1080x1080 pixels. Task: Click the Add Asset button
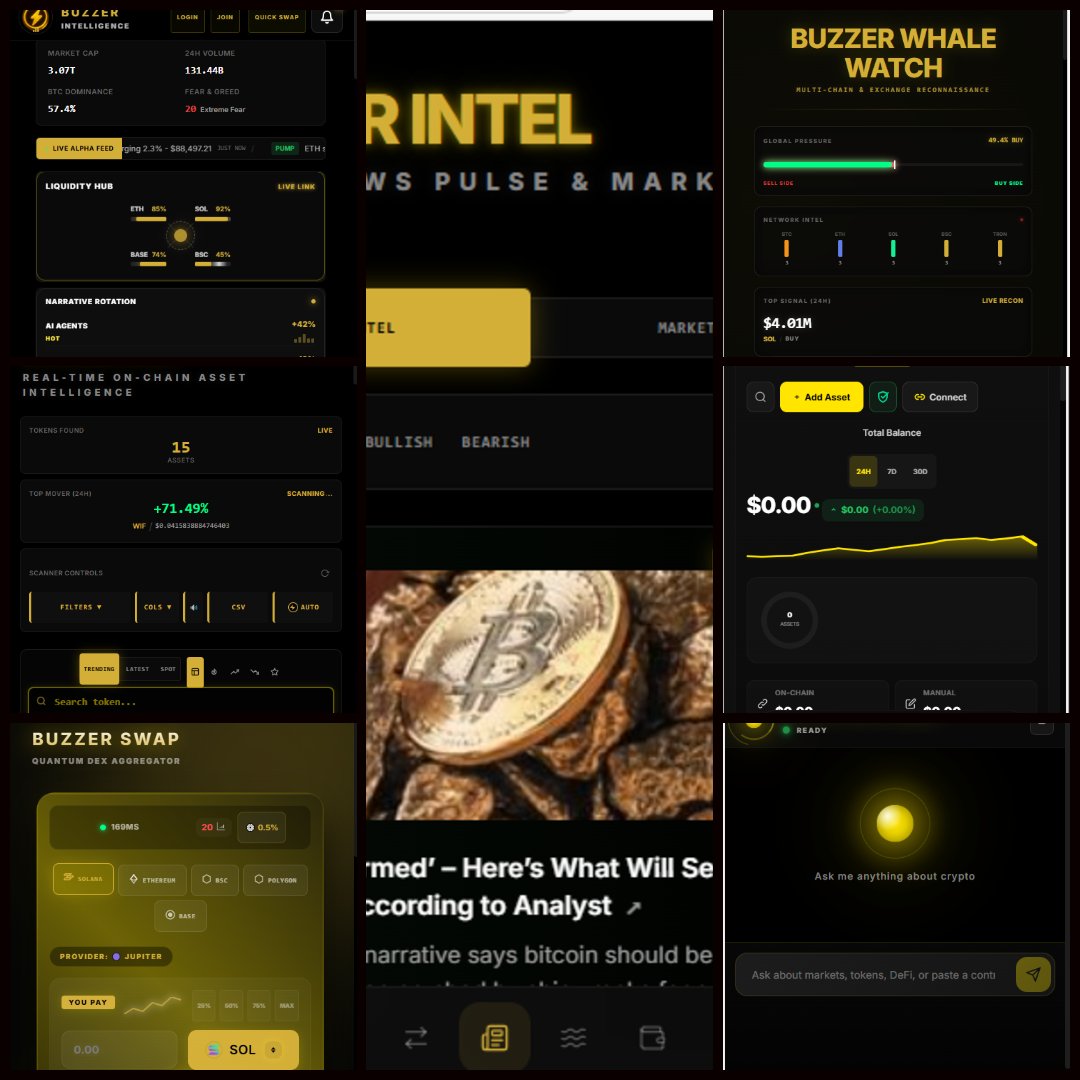(821, 397)
